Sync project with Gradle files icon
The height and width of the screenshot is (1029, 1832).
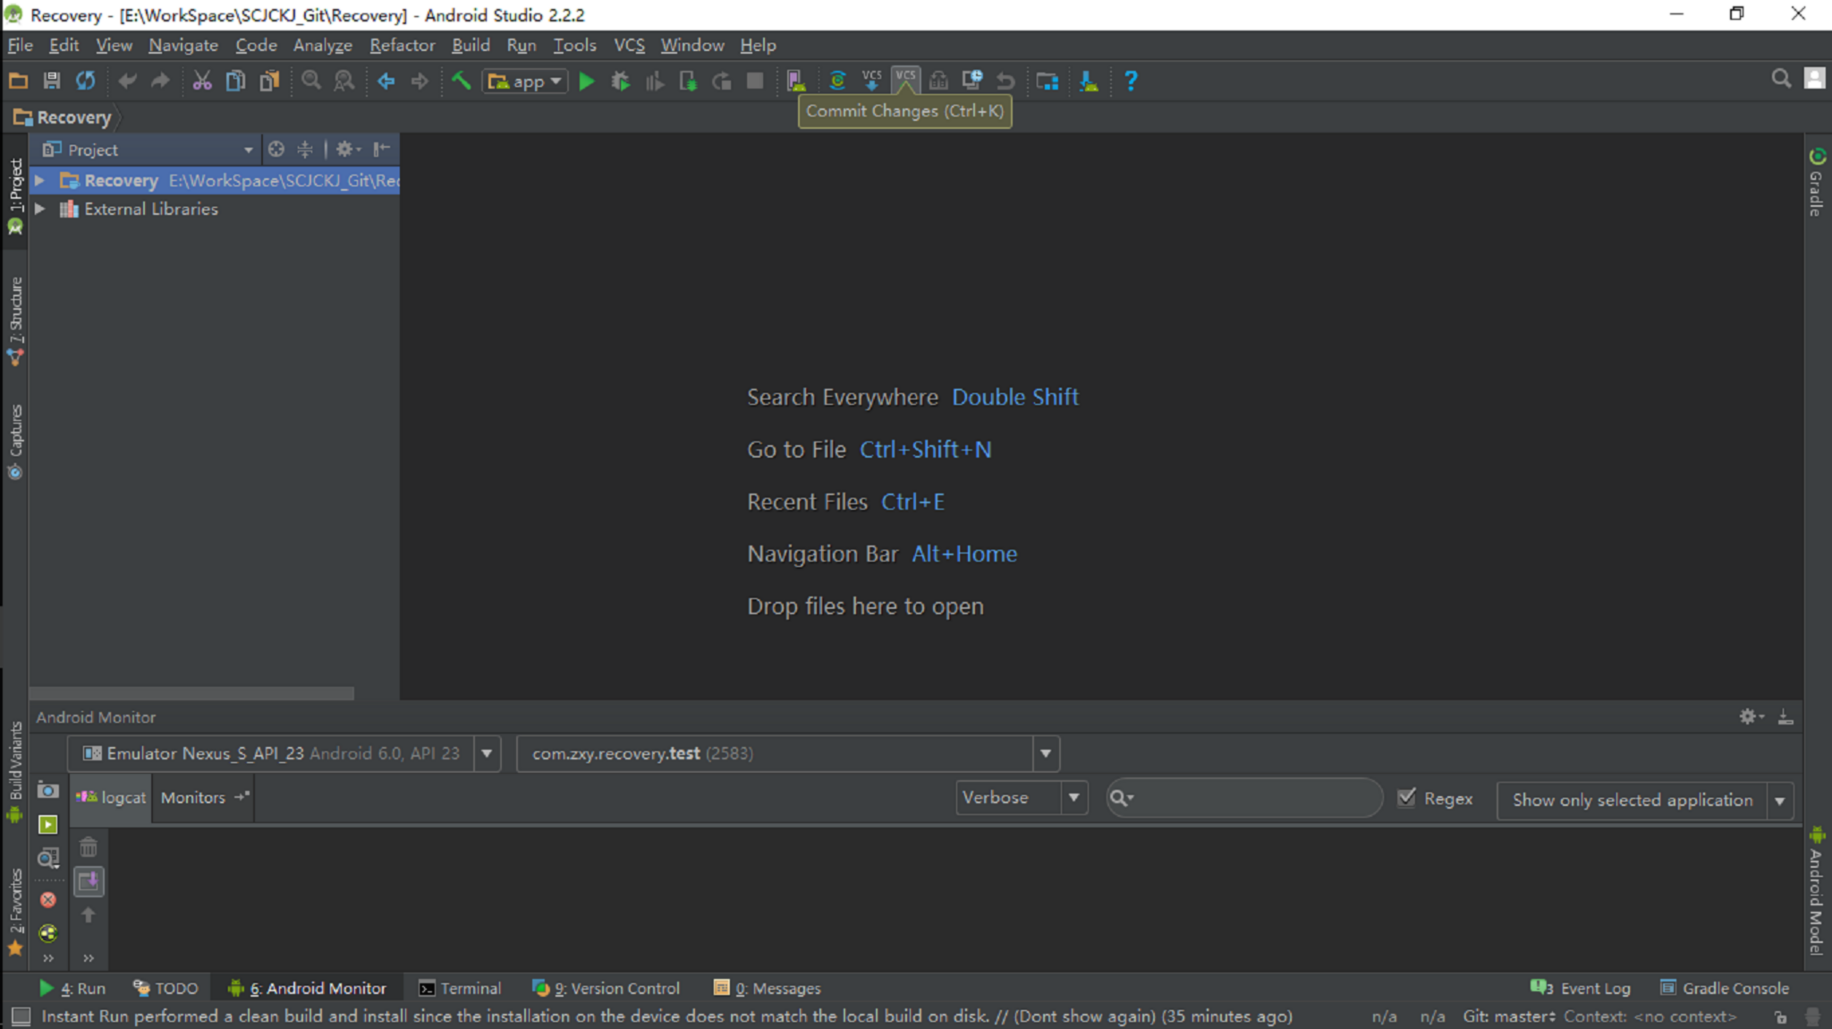pyautogui.click(x=838, y=81)
